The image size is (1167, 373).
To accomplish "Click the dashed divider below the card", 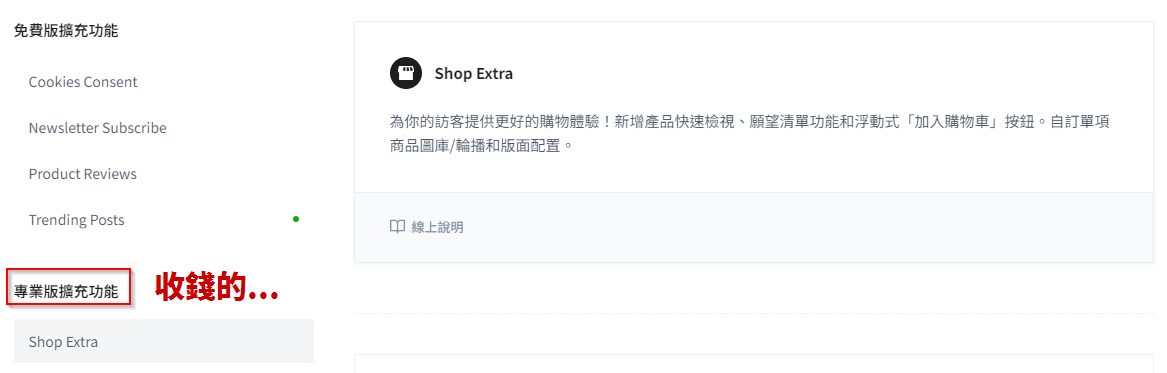I will click(x=754, y=313).
